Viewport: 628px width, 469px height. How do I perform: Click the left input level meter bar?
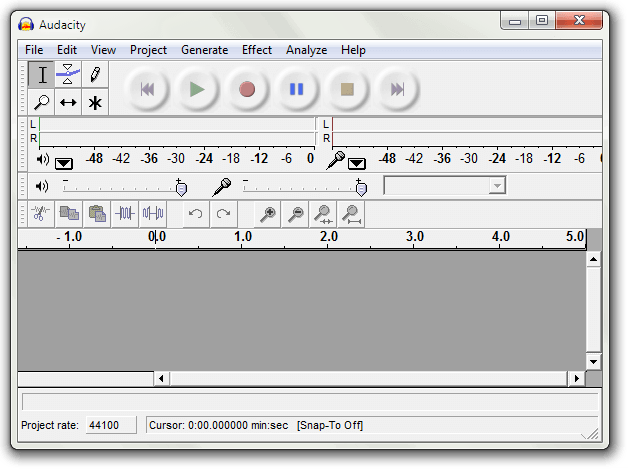[467, 125]
